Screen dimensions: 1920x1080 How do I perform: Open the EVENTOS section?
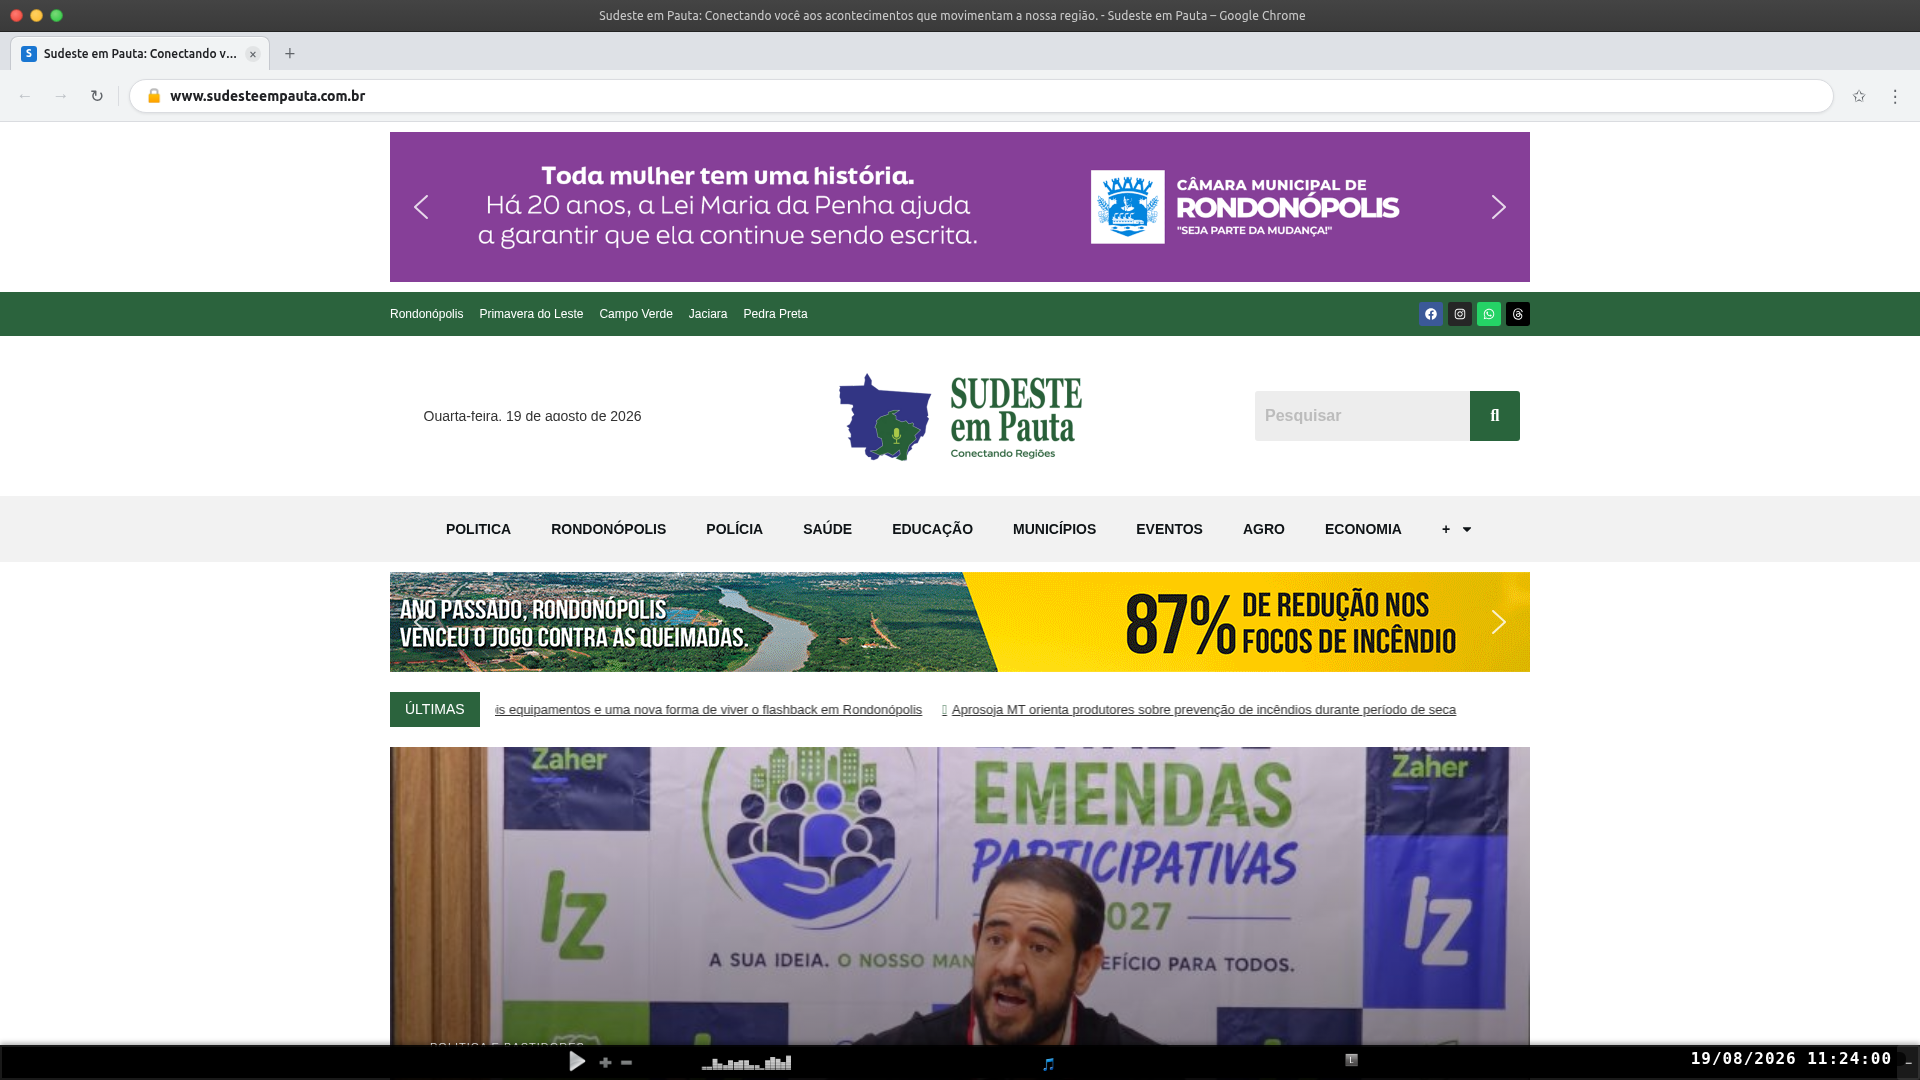click(1169, 529)
